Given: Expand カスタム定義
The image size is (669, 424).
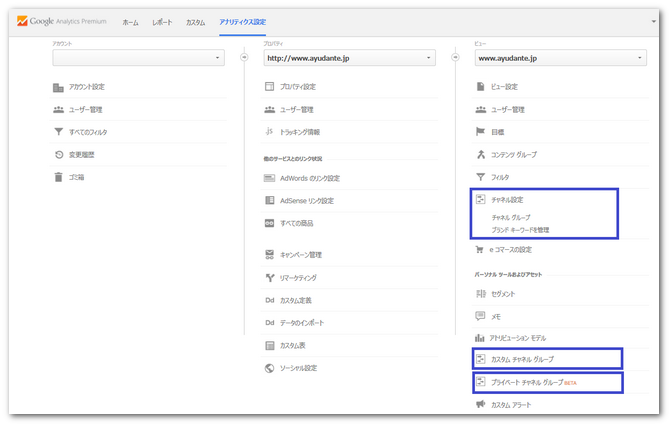Looking at the screenshot, I should click(x=295, y=300).
